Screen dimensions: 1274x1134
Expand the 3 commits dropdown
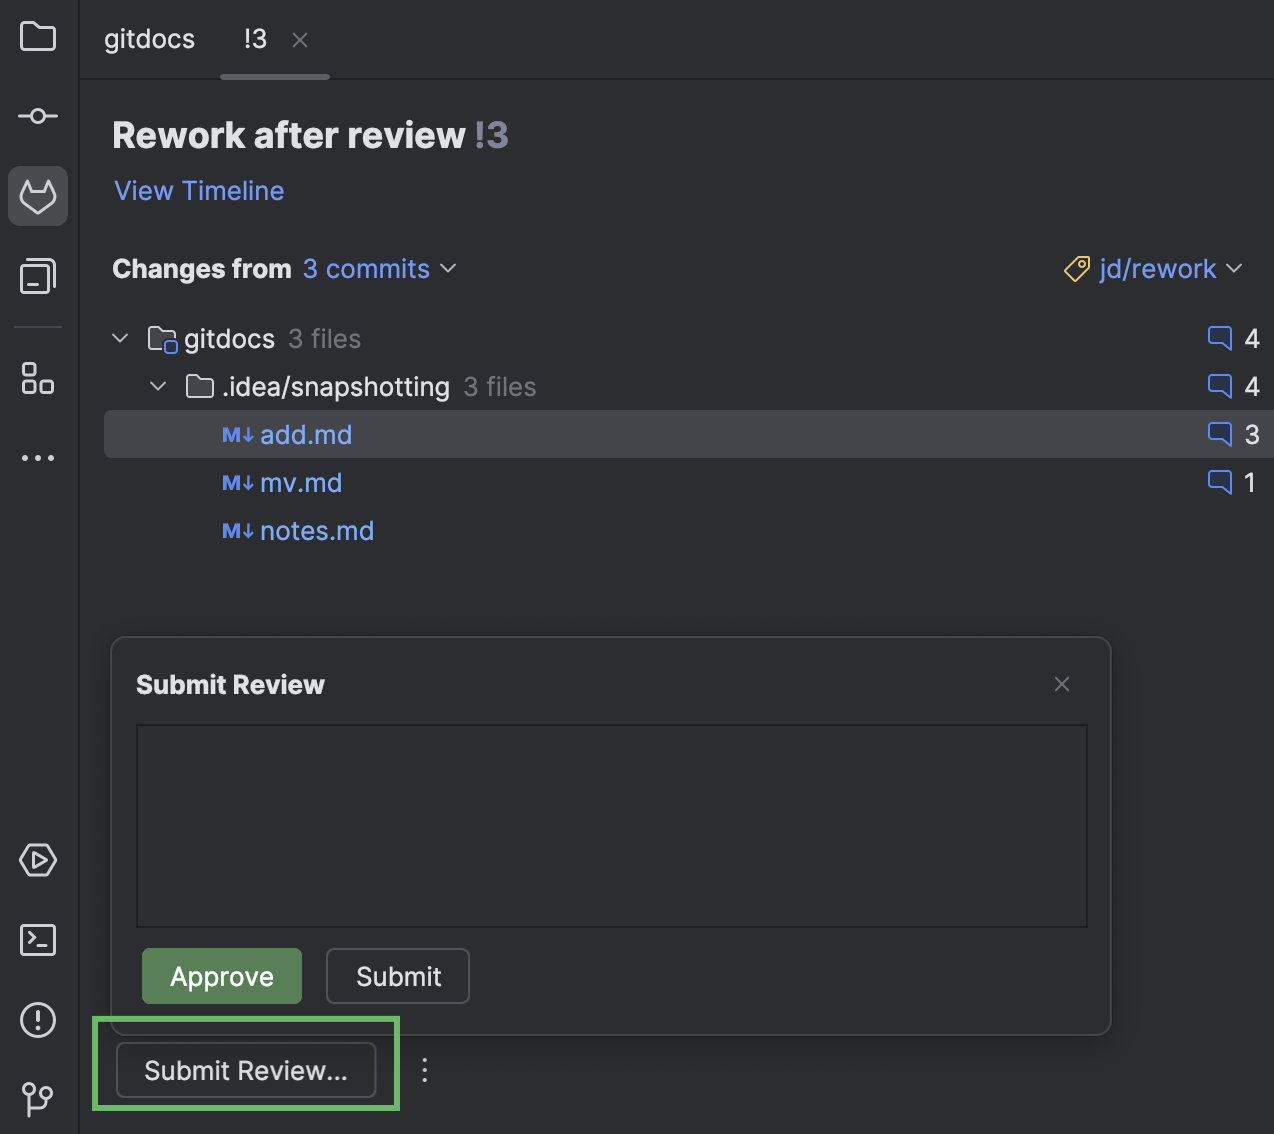pos(380,269)
